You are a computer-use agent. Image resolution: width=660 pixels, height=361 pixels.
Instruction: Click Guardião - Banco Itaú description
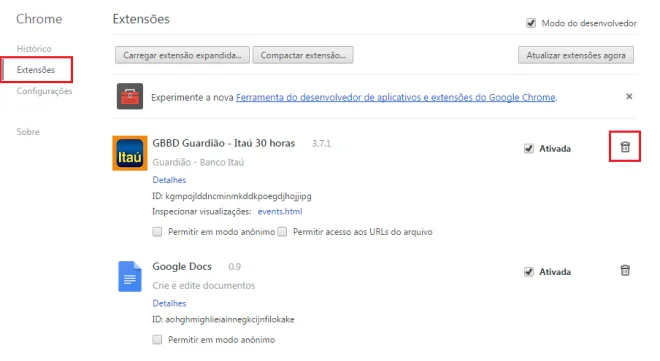click(198, 162)
